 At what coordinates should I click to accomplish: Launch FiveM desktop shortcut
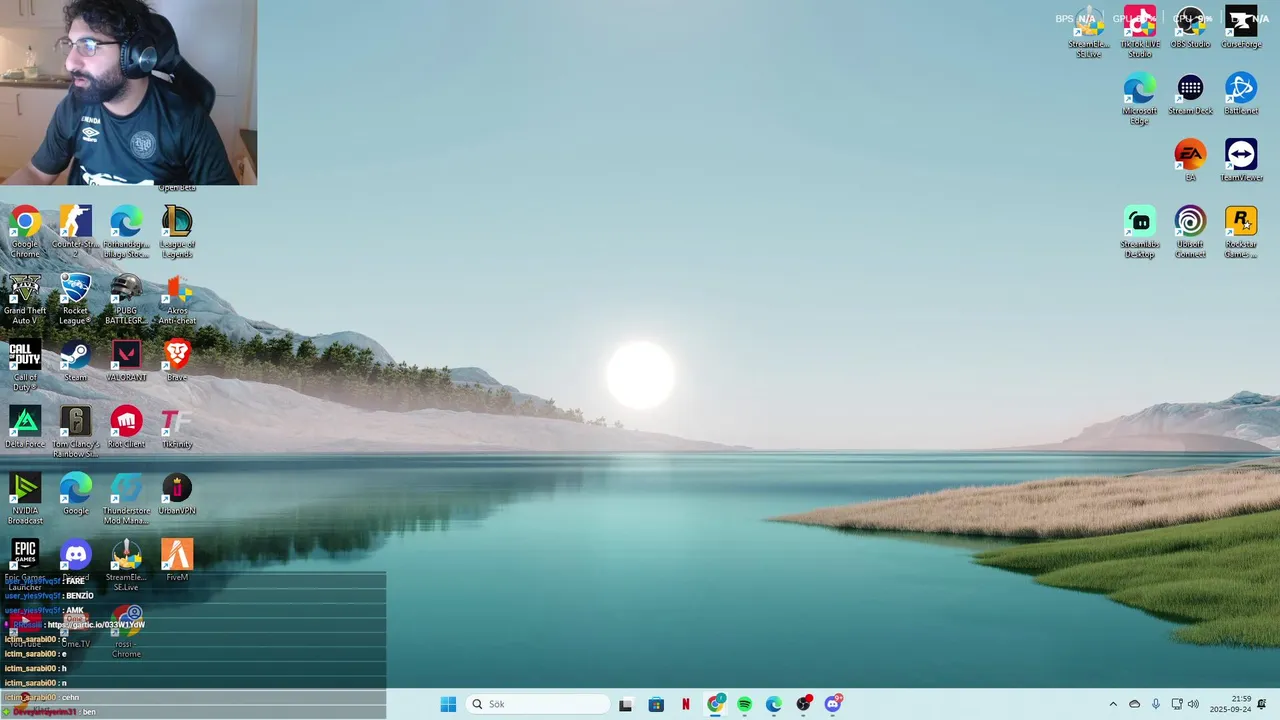coord(177,560)
